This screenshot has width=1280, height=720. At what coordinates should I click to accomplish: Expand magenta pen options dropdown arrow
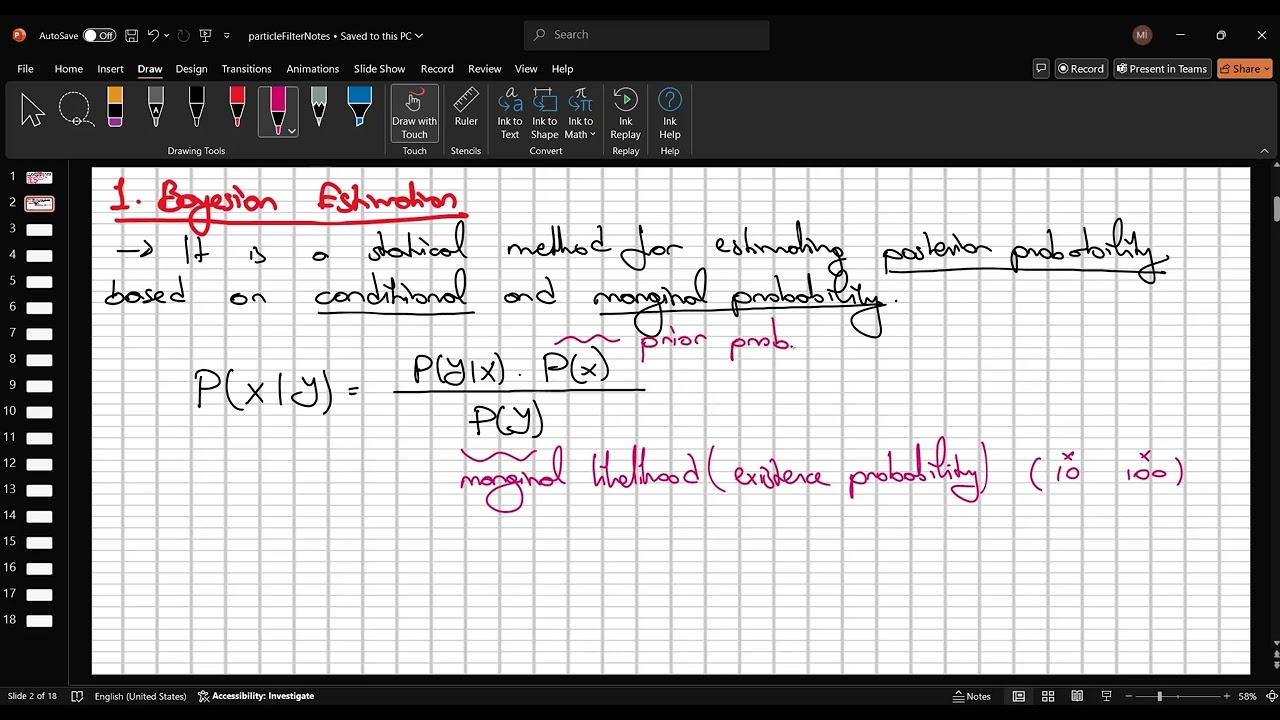[x=291, y=131]
